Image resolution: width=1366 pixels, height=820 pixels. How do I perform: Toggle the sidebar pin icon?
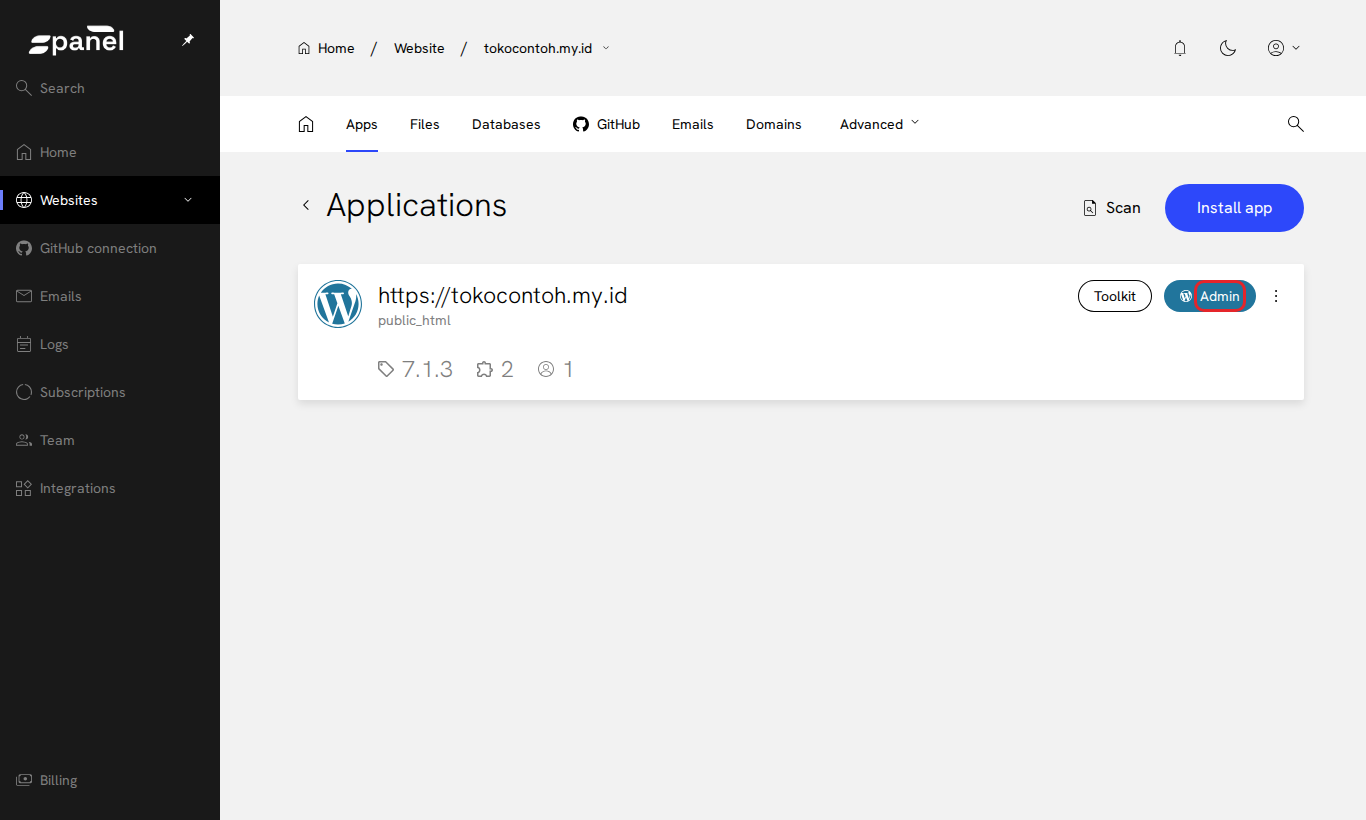coord(188,41)
